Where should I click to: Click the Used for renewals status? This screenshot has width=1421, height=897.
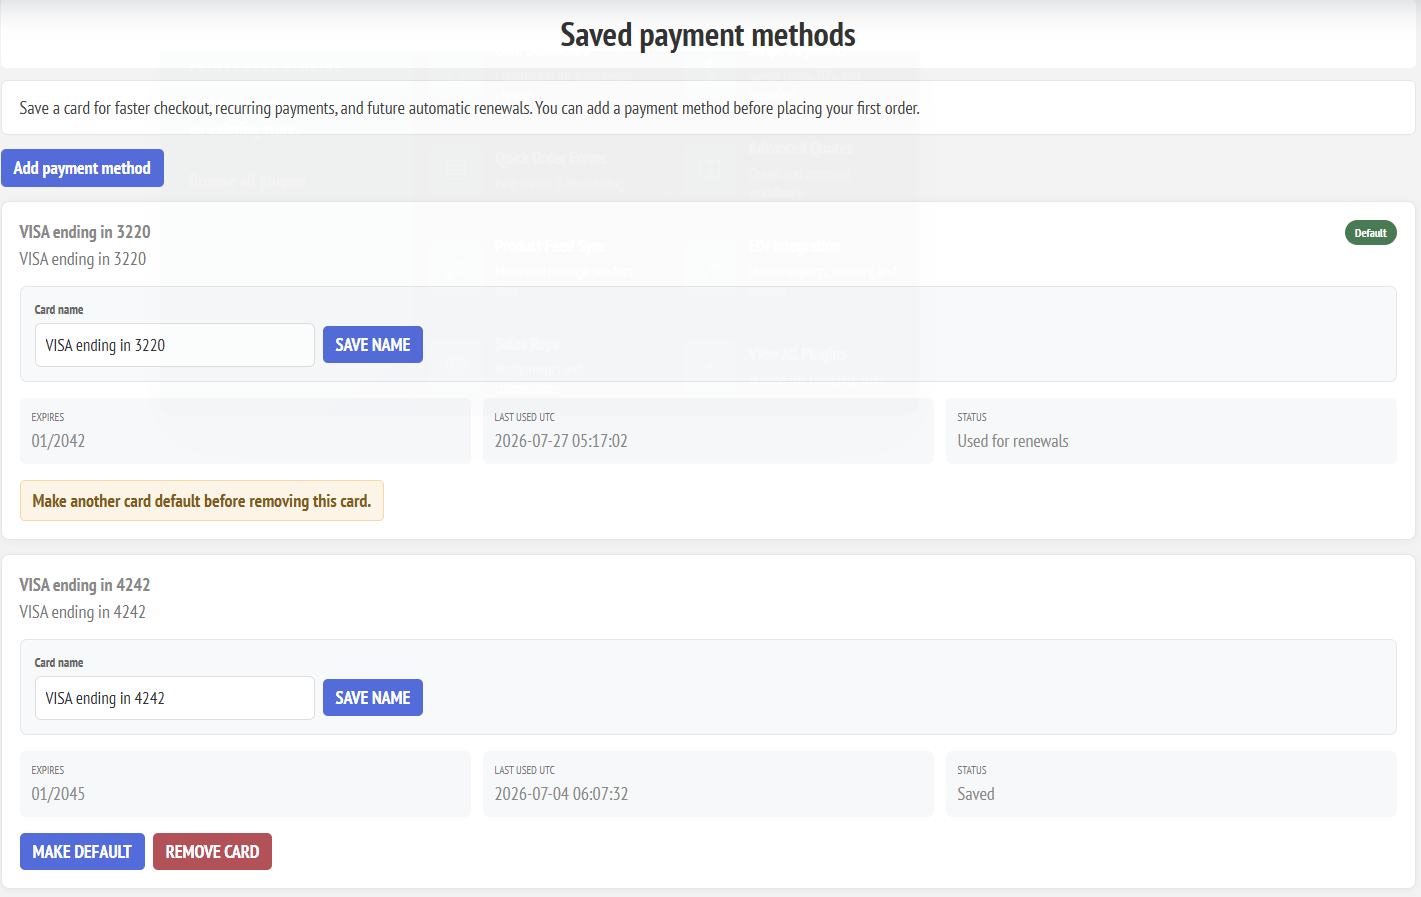[x=1013, y=441]
